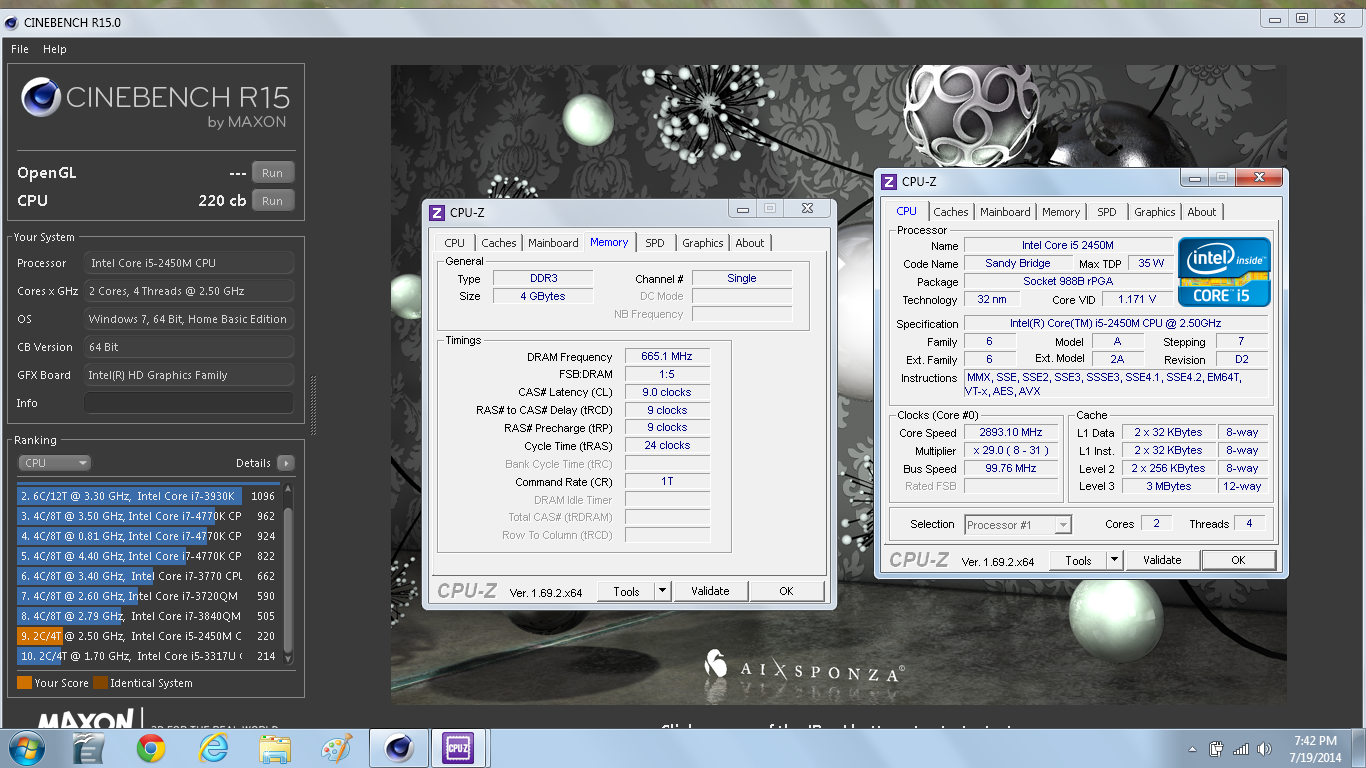Switch to Mainboard tab in Memory CPU-Z window

click(553, 243)
